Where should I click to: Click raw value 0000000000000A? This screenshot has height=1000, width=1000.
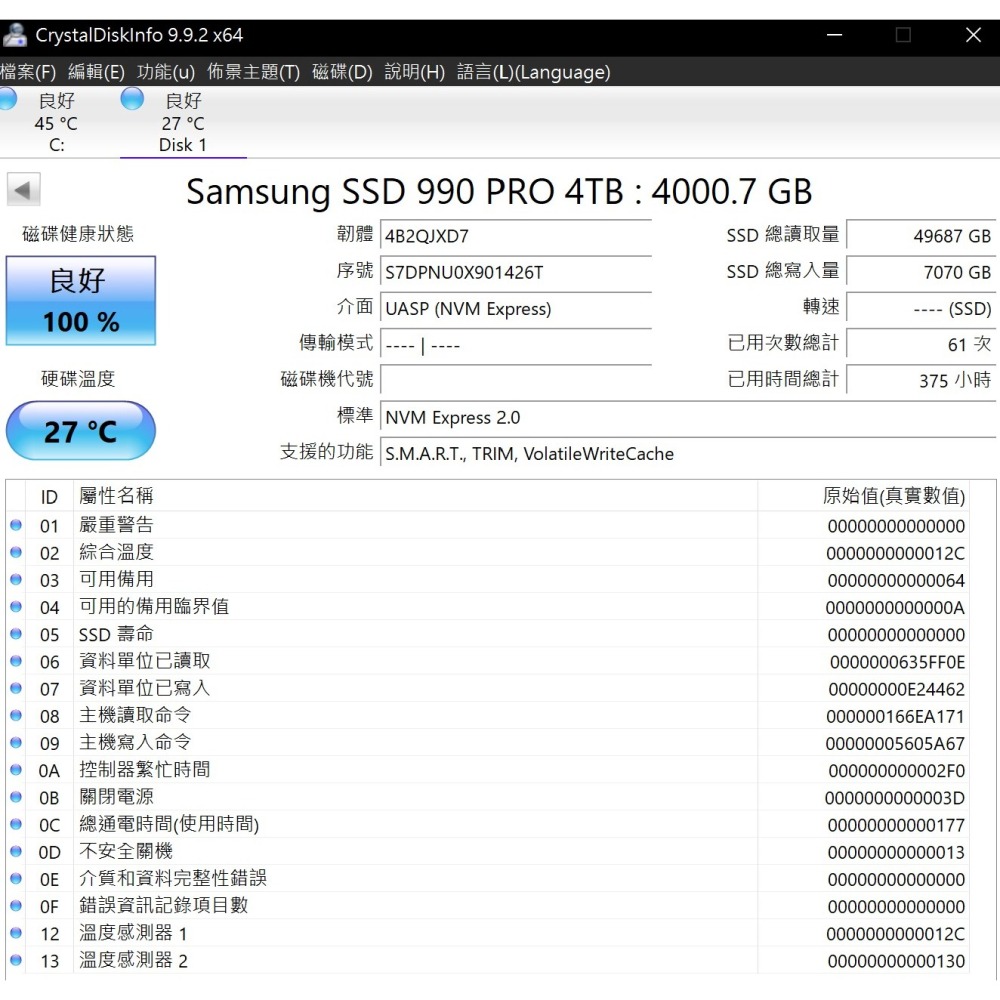click(895, 608)
